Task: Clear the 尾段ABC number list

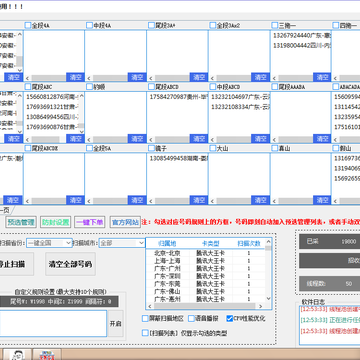Action: 75,139
